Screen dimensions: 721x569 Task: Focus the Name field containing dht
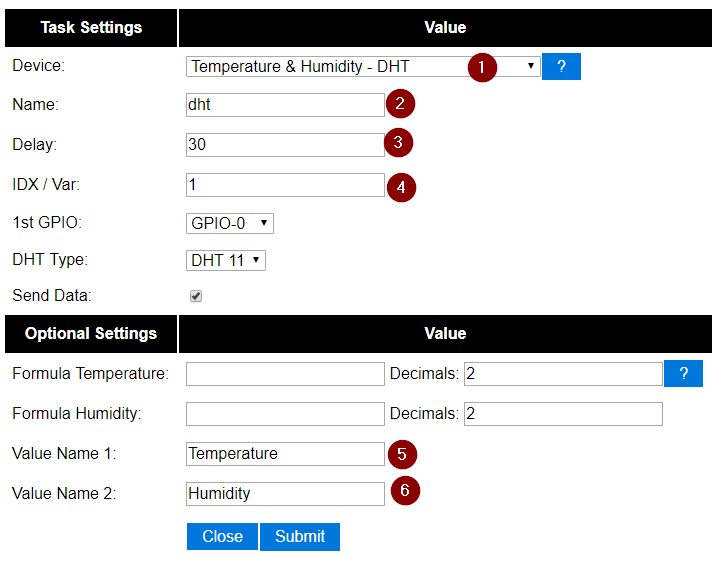pos(285,104)
